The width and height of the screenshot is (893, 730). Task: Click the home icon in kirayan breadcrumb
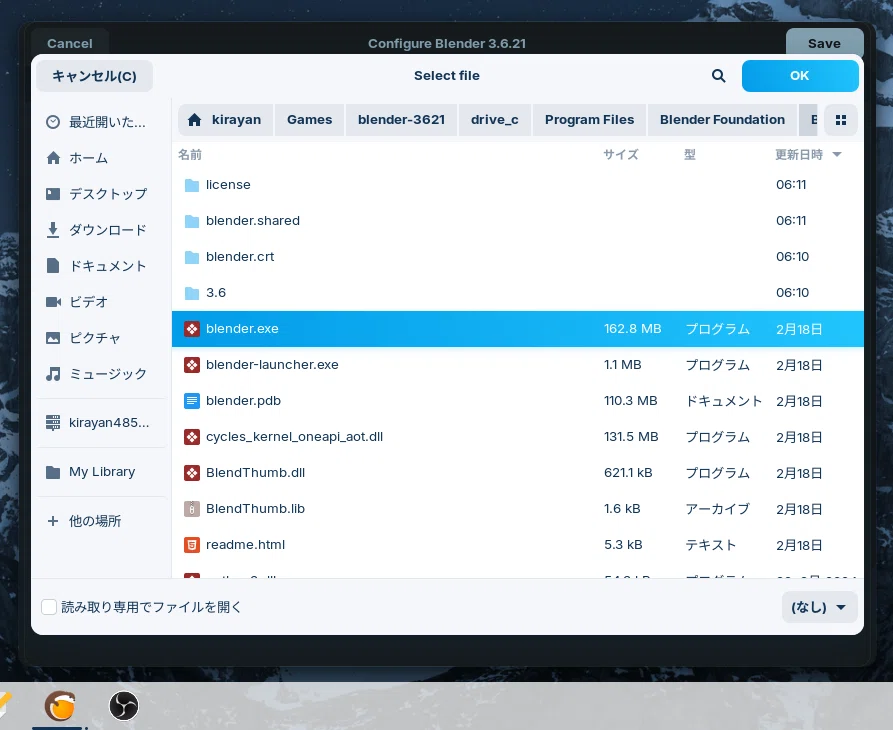point(195,120)
